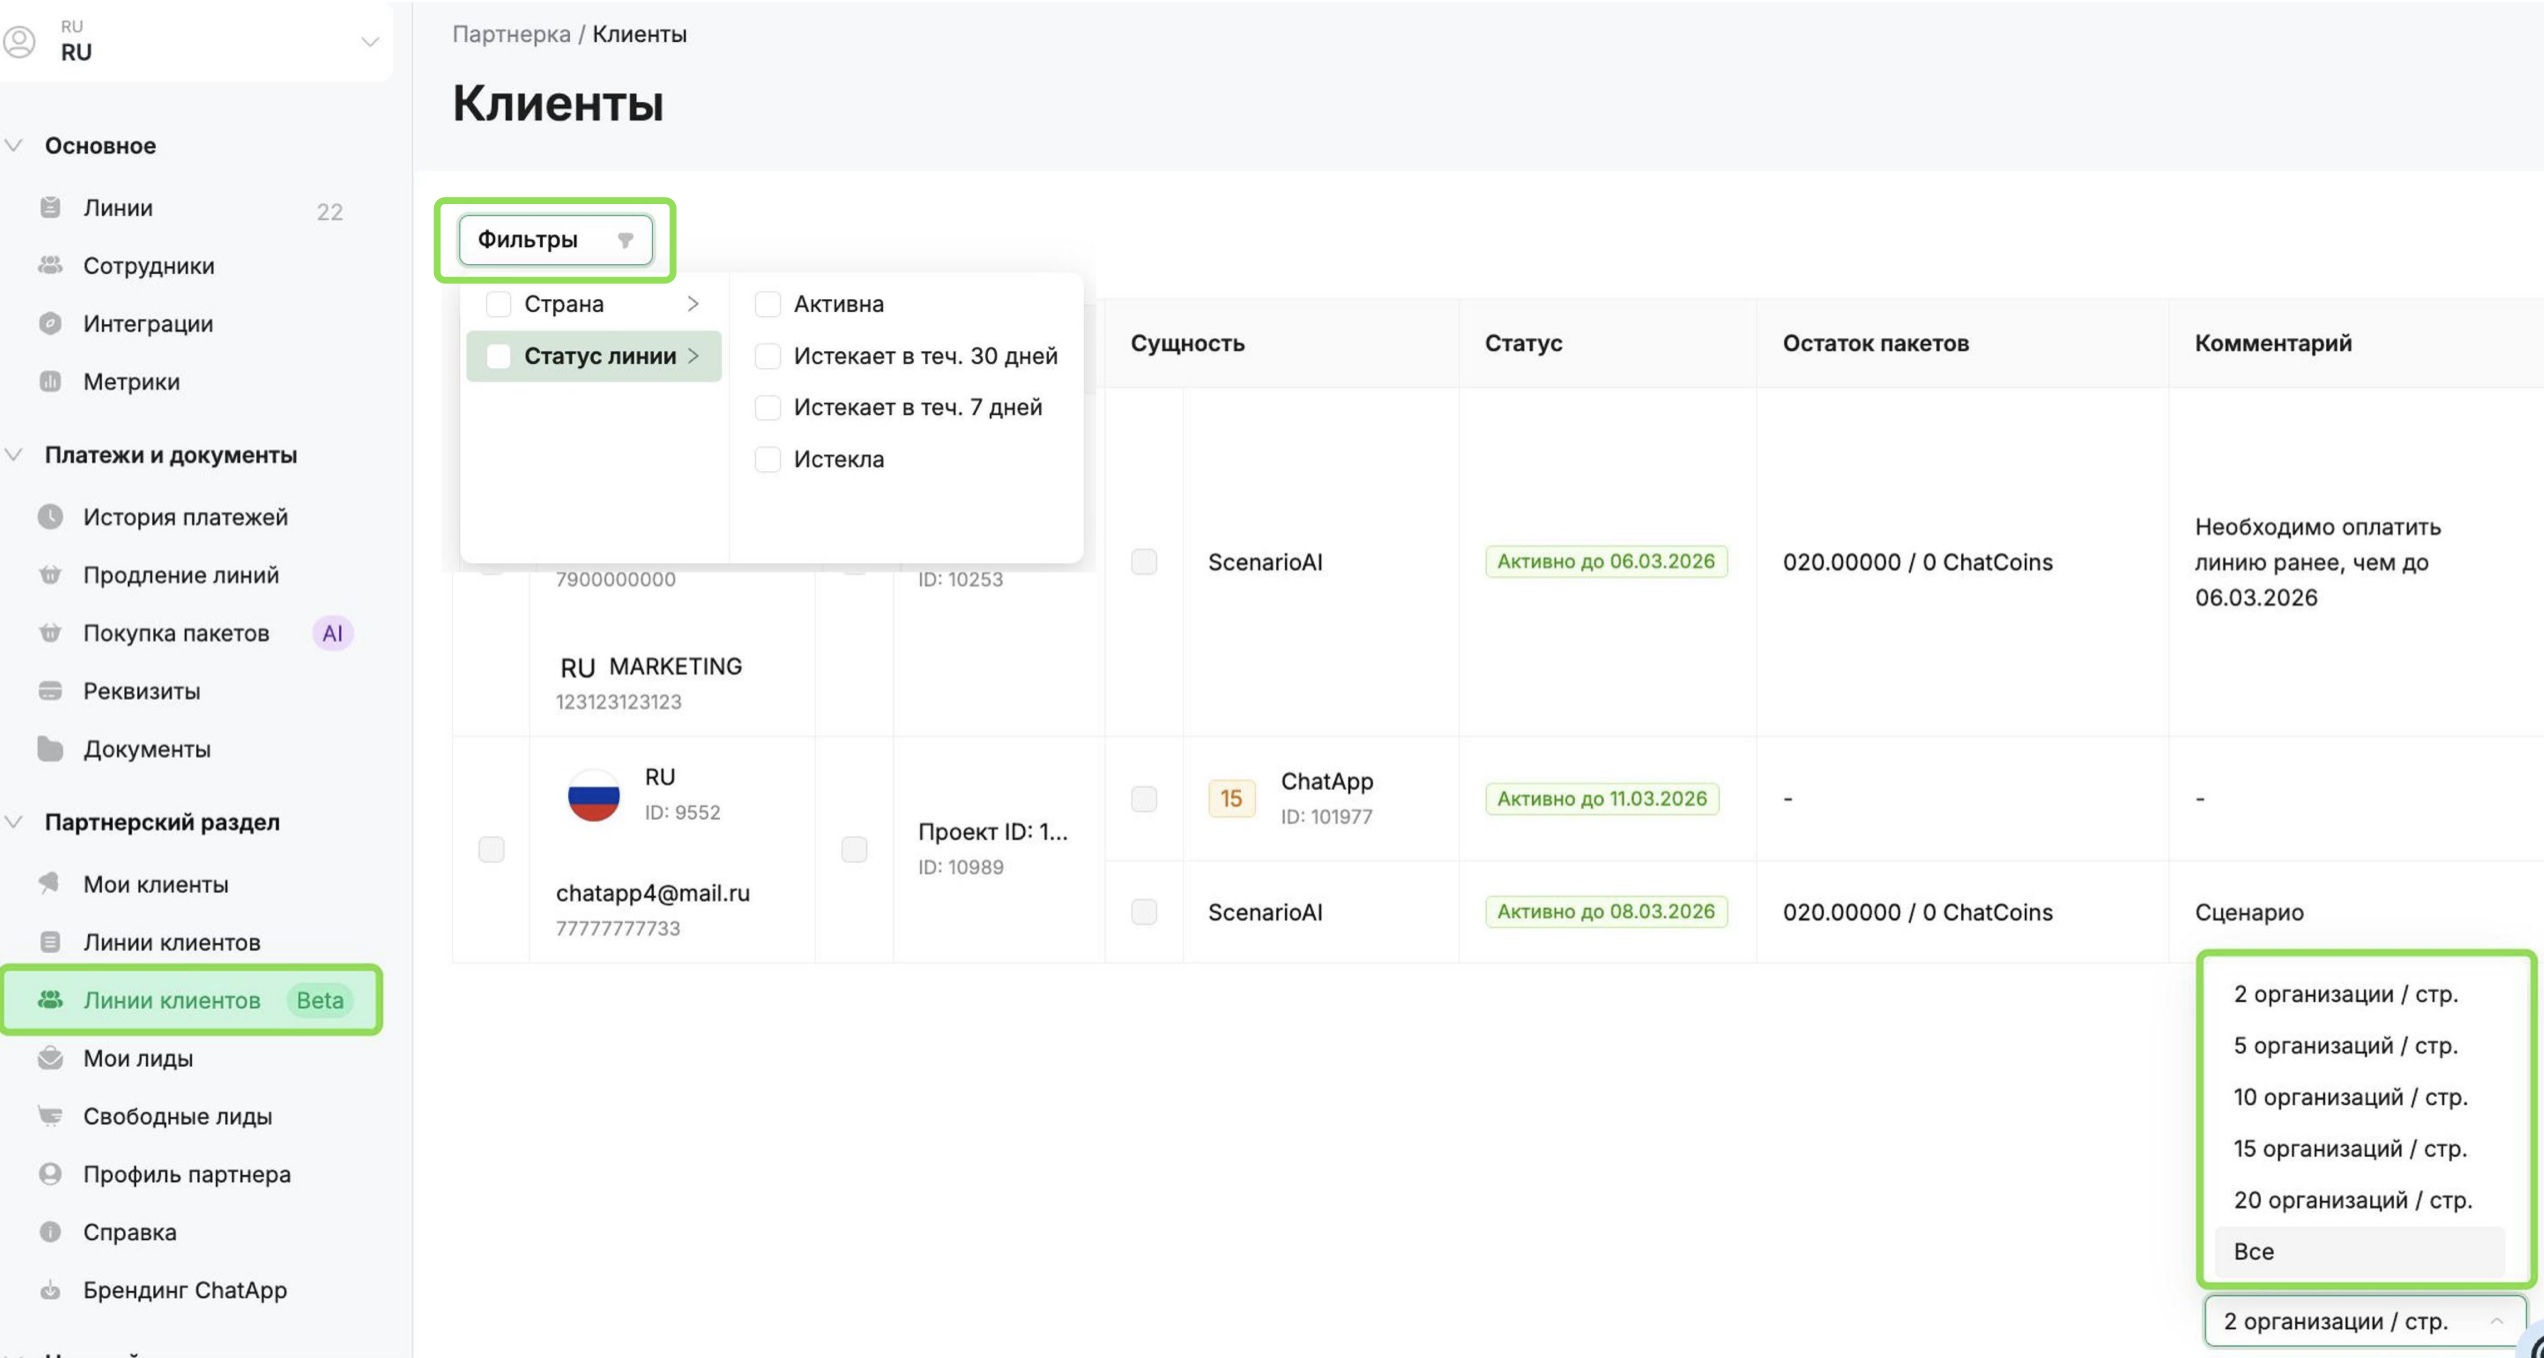
Task: Click the Help info icon
Action: pos(50,1231)
